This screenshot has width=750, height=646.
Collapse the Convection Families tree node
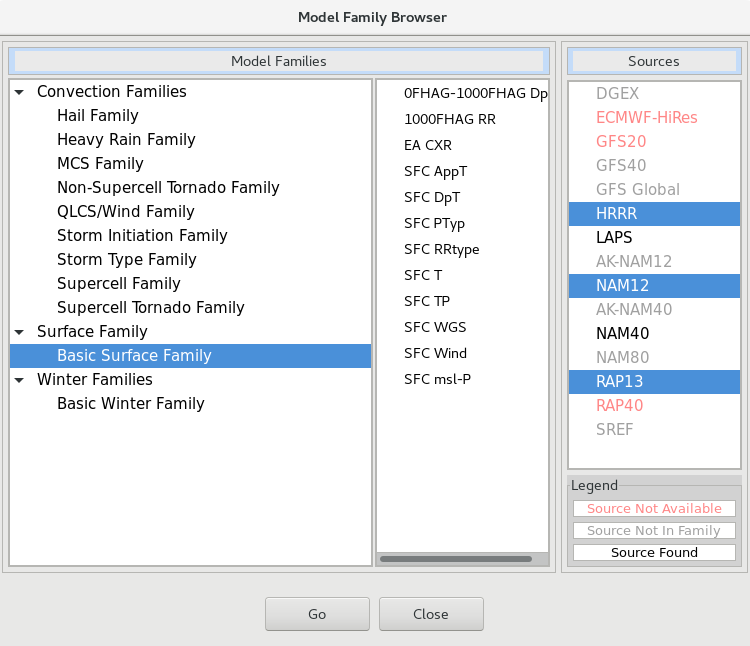pyautogui.click(x=19, y=92)
